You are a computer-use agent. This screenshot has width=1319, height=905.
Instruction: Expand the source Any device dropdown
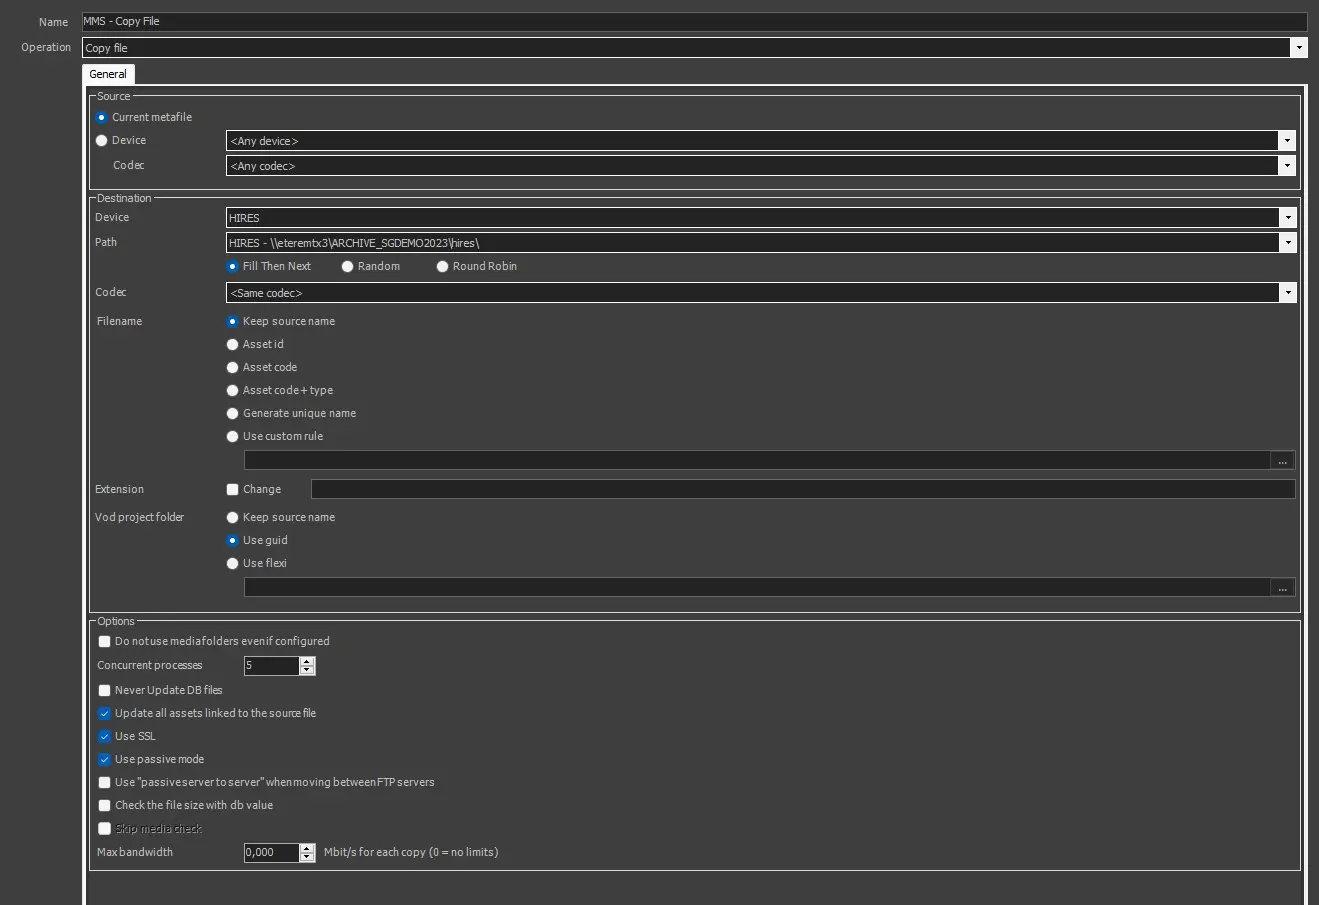point(1287,141)
